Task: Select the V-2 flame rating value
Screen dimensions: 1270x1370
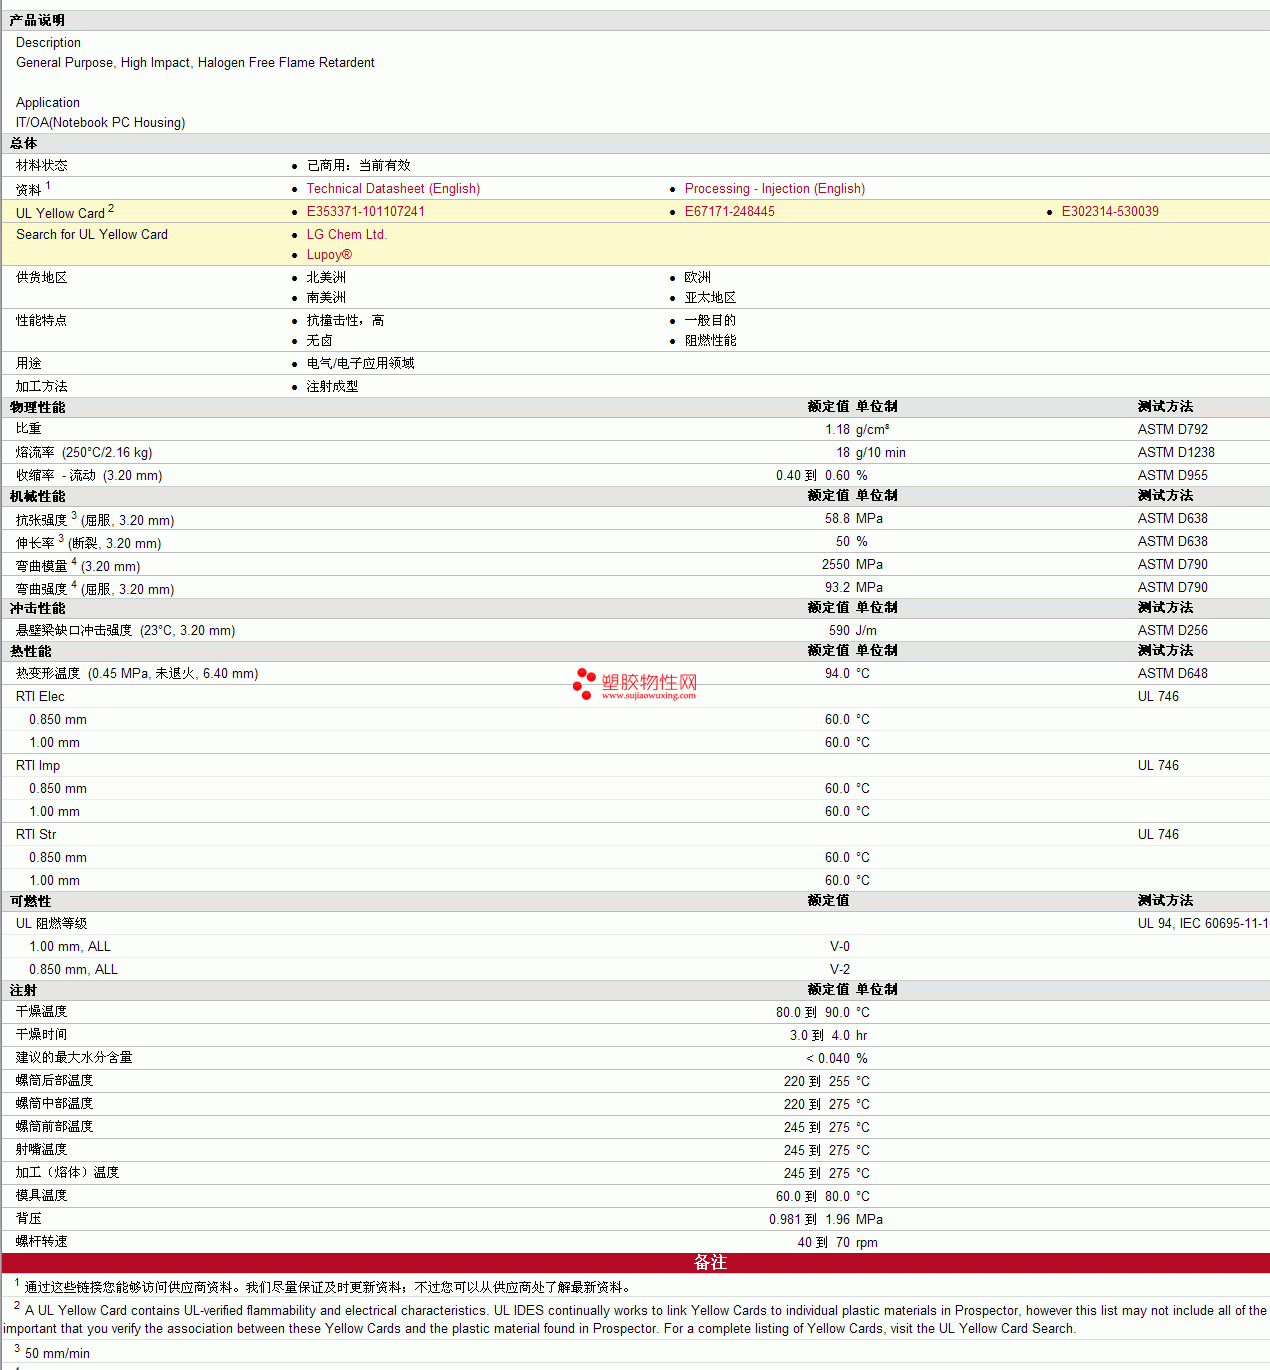Action: pyautogui.click(x=840, y=970)
